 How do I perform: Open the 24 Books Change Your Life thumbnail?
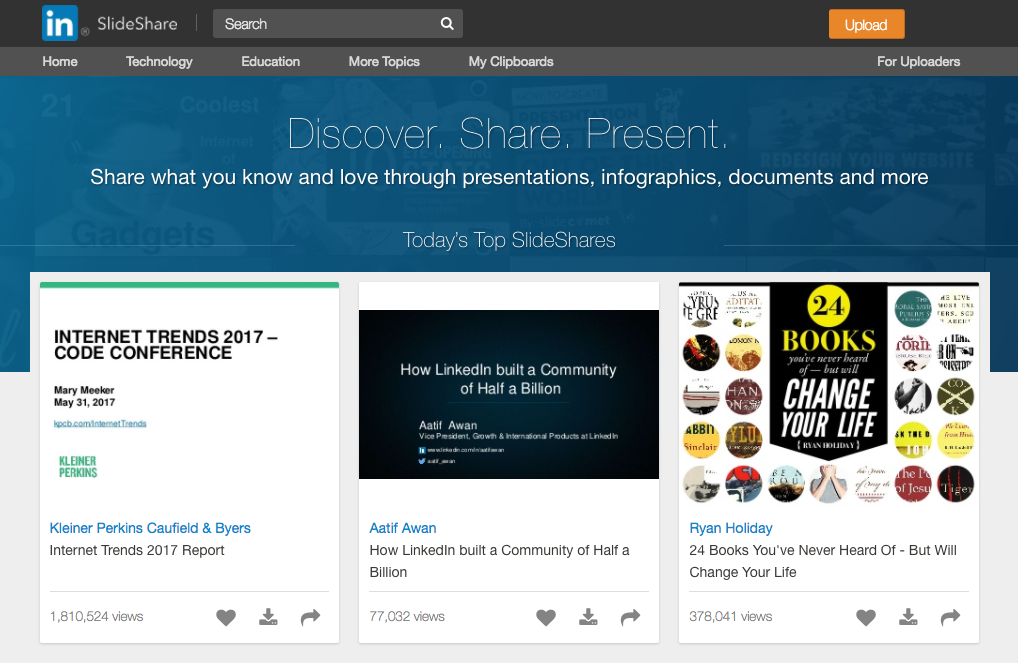pos(829,395)
